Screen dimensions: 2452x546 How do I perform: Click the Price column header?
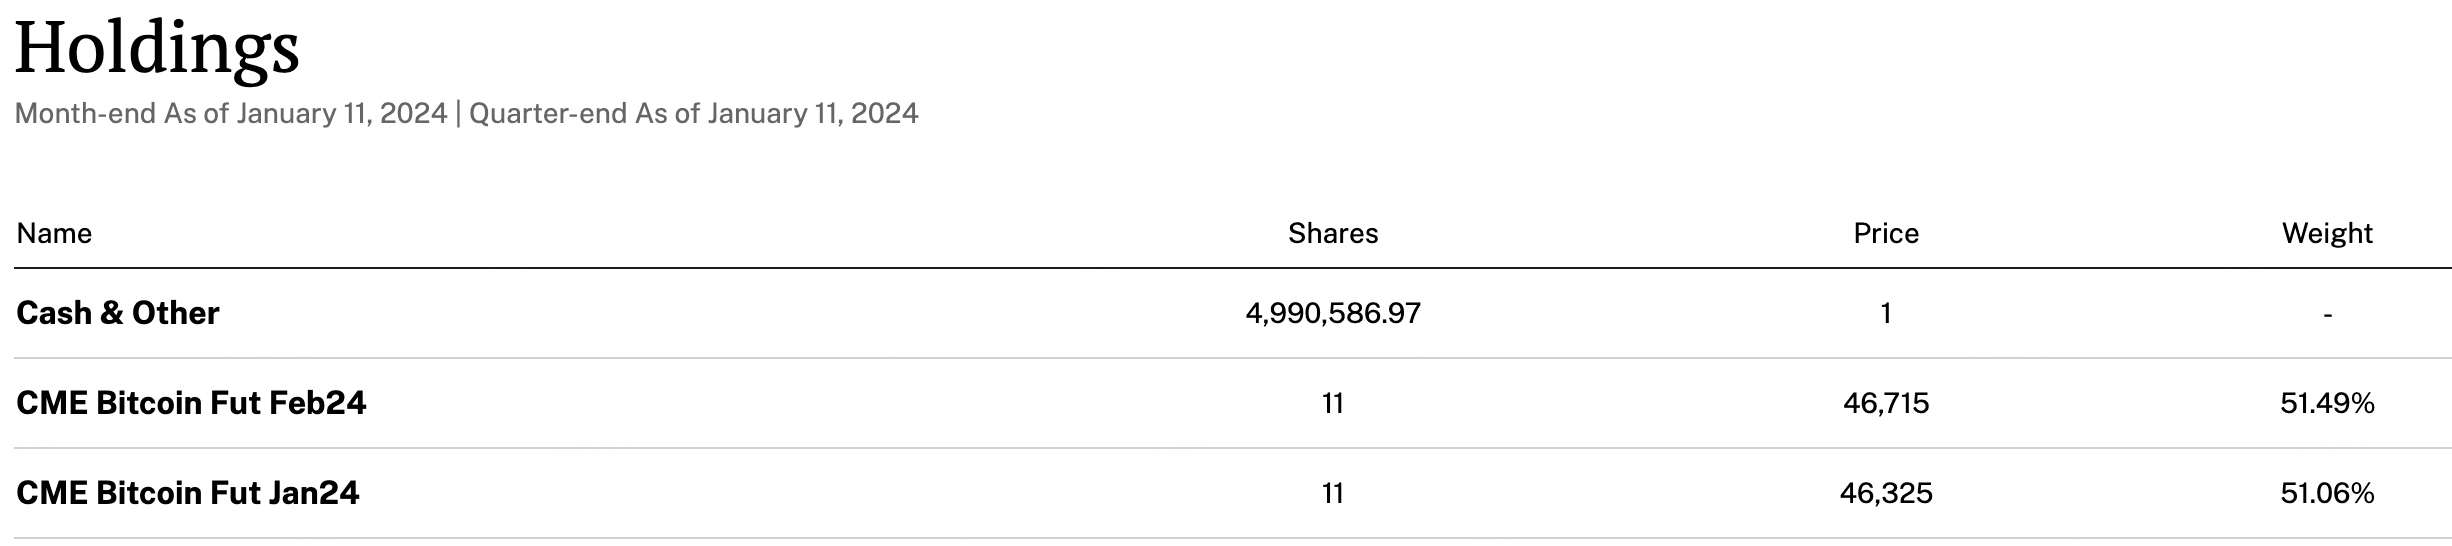click(1886, 233)
